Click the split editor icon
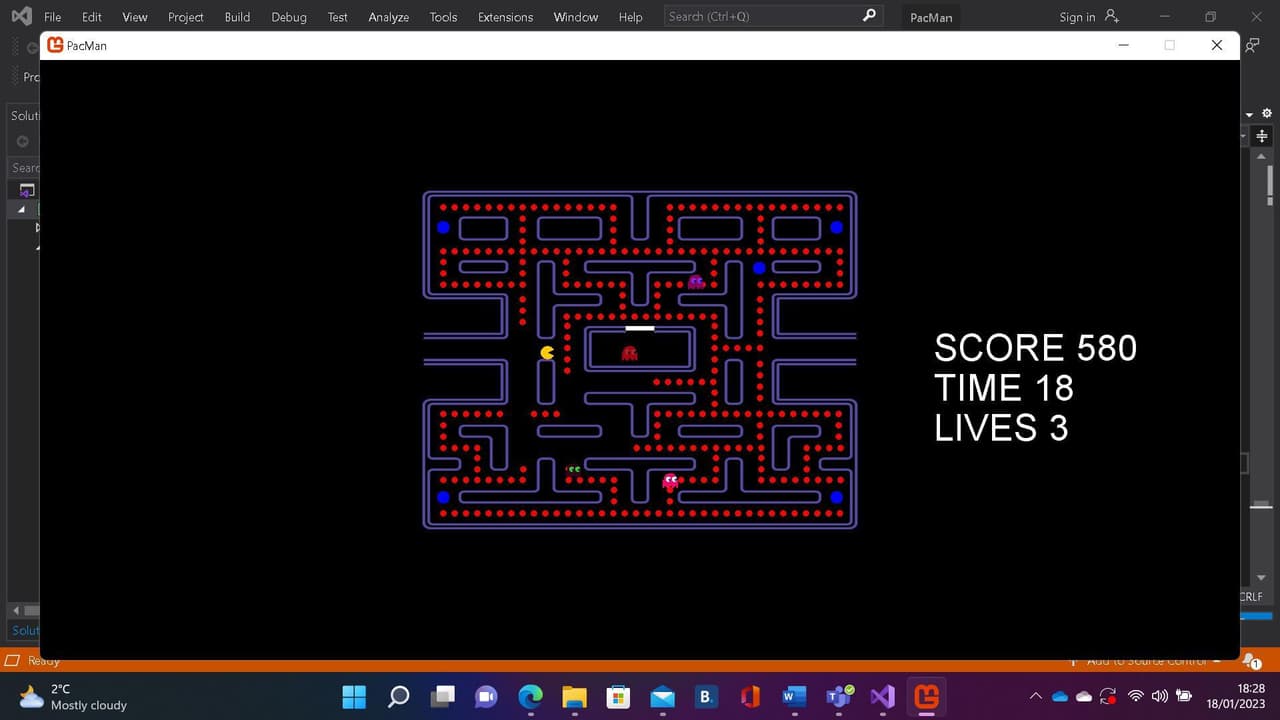This screenshot has height=720, width=1280. (x=1262, y=136)
